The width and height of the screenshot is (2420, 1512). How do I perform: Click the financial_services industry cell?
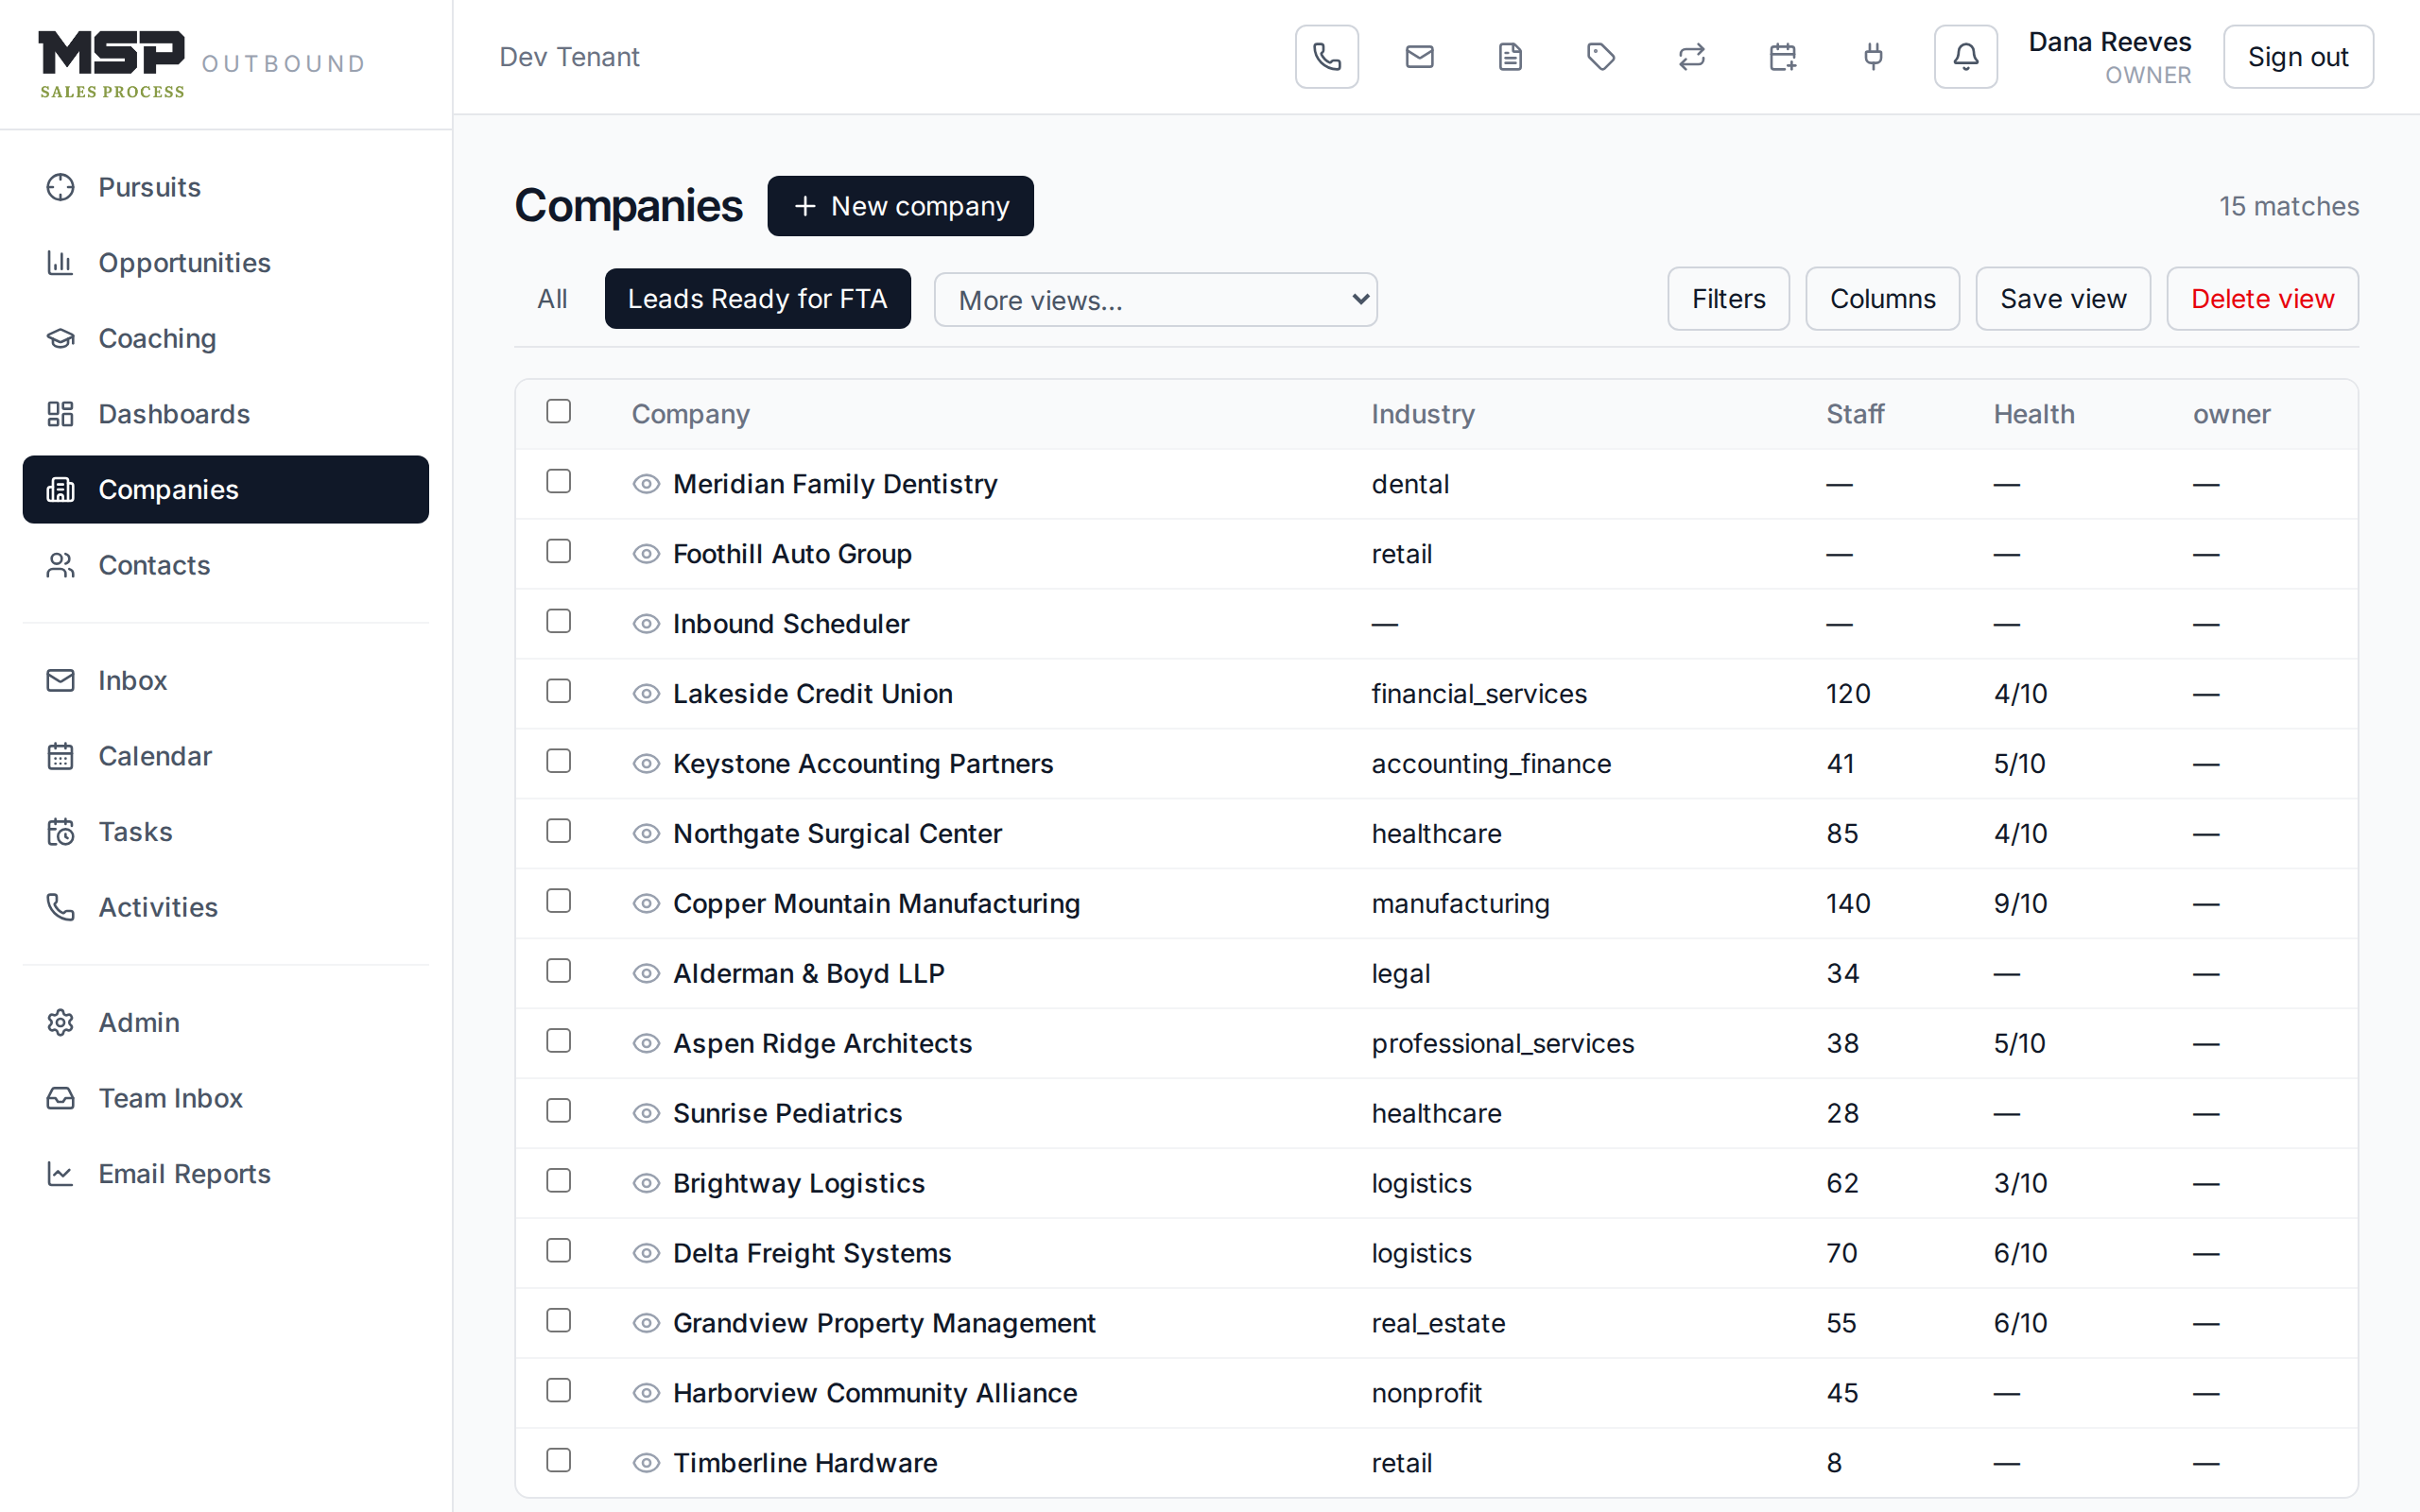tap(1479, 694)
